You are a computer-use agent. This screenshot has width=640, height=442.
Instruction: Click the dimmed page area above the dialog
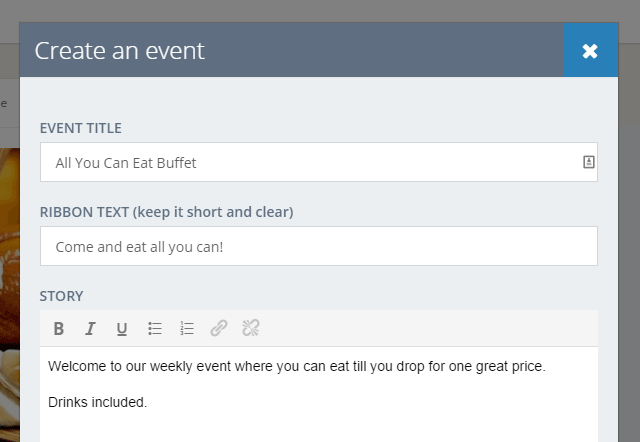[320, 10]
